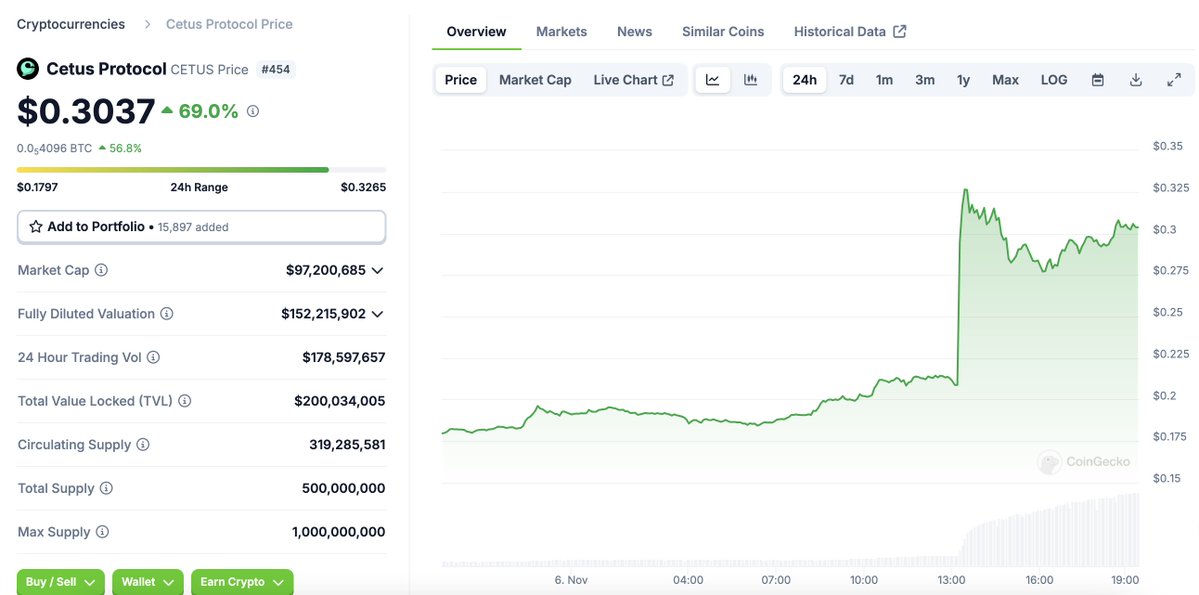Select the Market Cap chart toggle
This screenshot has height=595, width=1199.
(535, 80)
